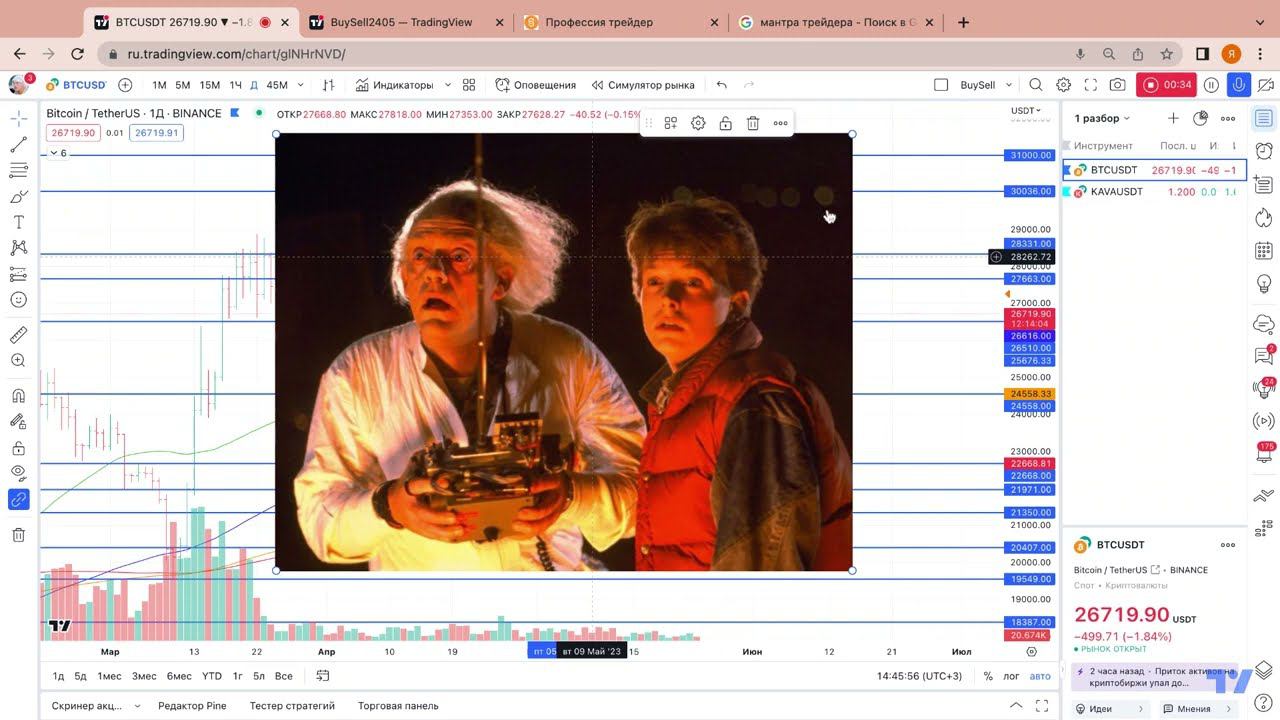Click the BTCUSD symbol search field
The image size is (1280, 720).
(x=76, y=85)
